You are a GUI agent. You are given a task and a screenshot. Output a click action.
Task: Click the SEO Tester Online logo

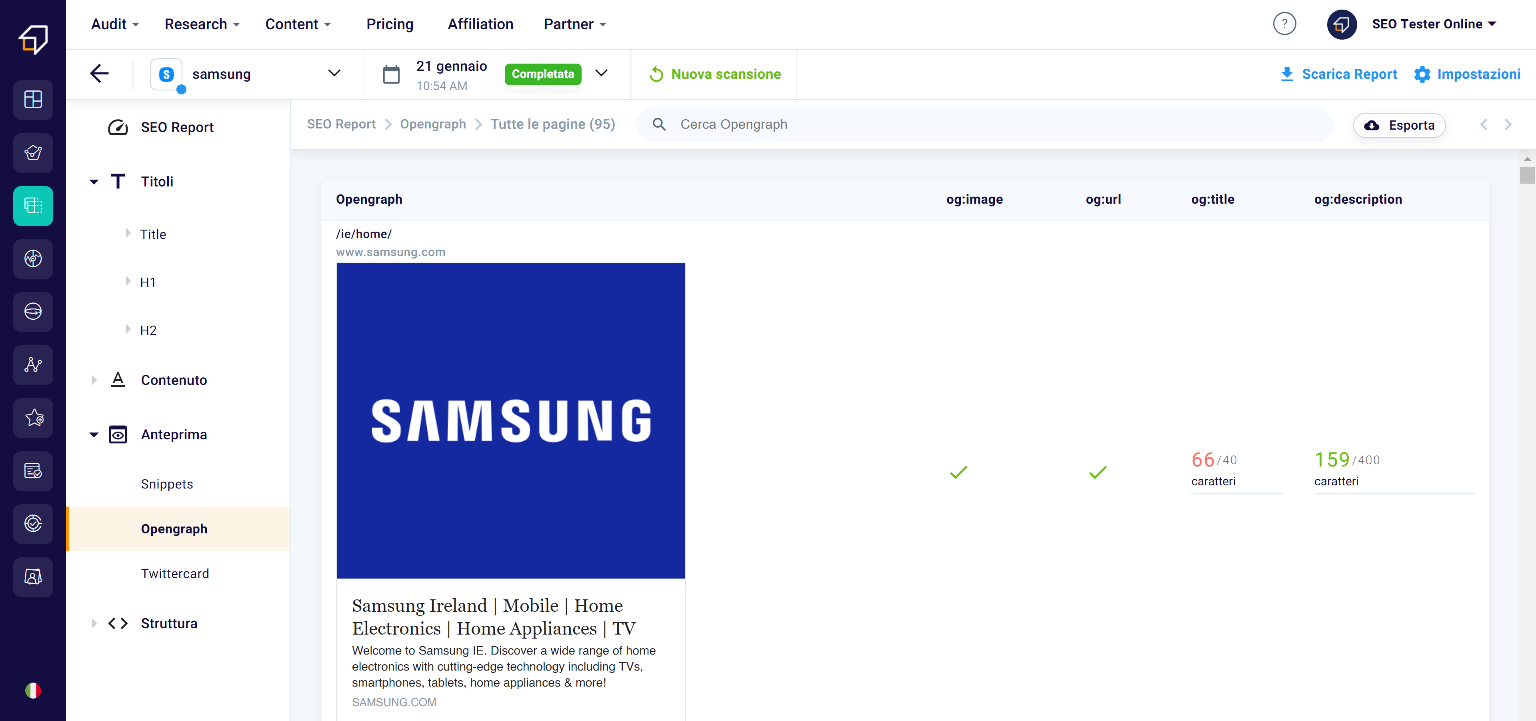click(33, 39)
